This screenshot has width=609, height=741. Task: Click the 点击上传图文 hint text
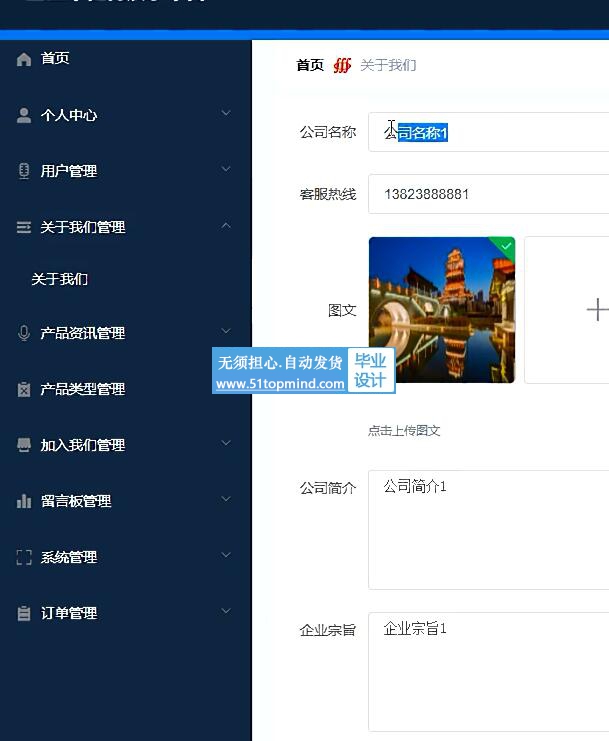(x=404, y=431)
